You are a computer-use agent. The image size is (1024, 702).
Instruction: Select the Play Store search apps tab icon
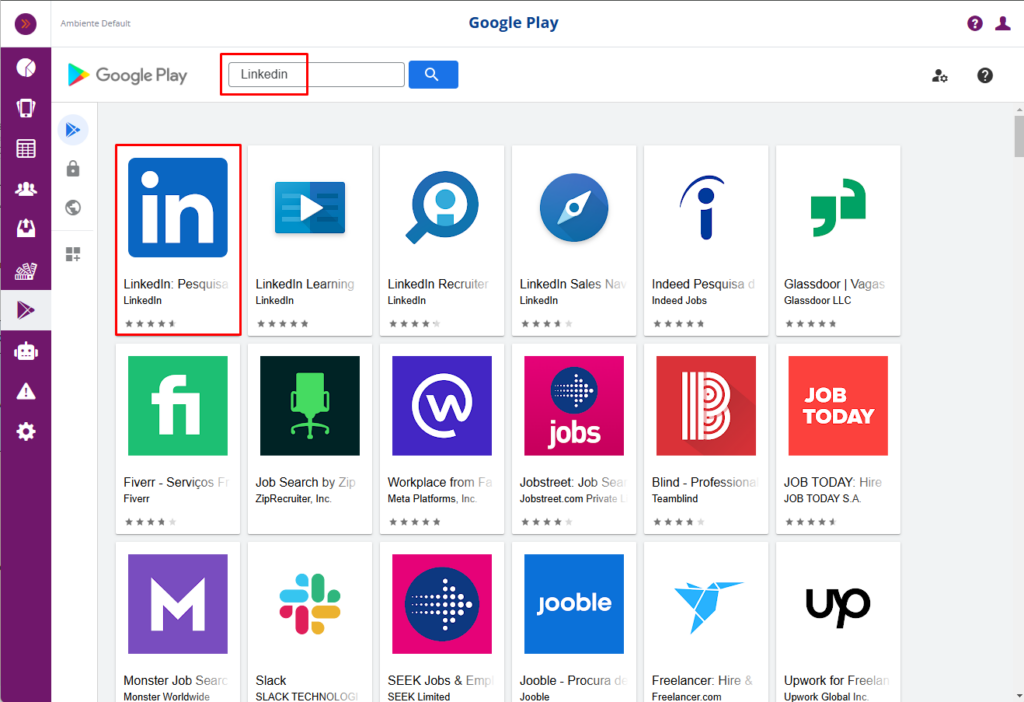(73, 130)
